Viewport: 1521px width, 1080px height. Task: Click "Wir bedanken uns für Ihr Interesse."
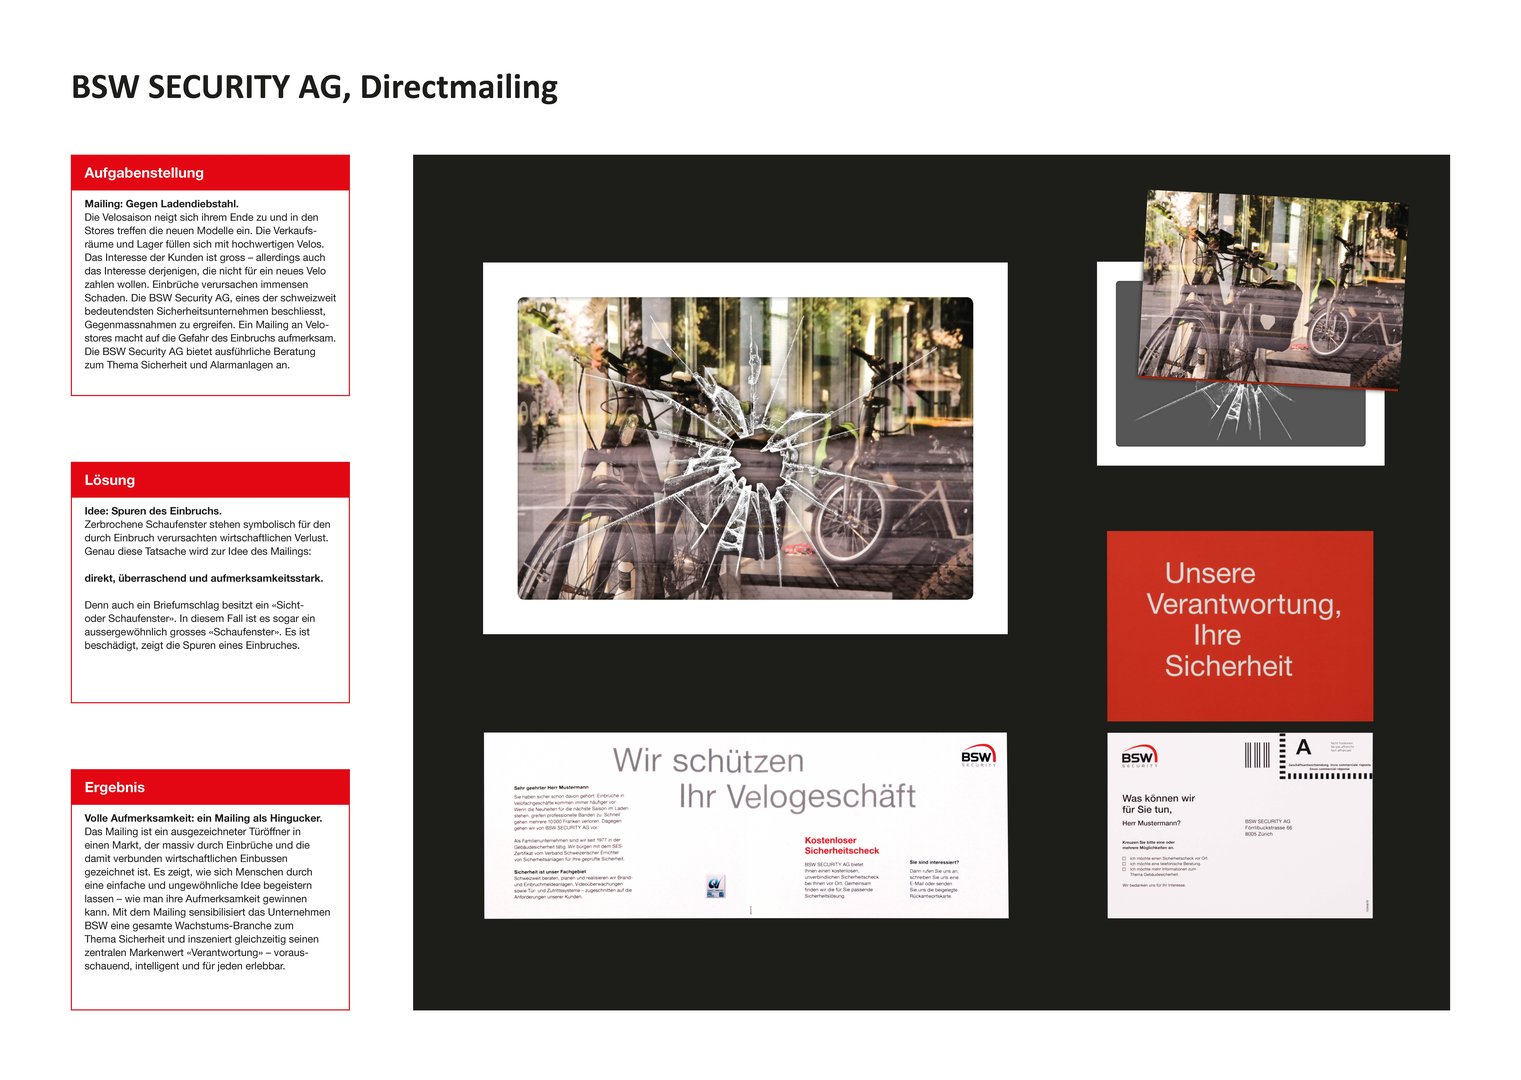[x=1153, y=885]
